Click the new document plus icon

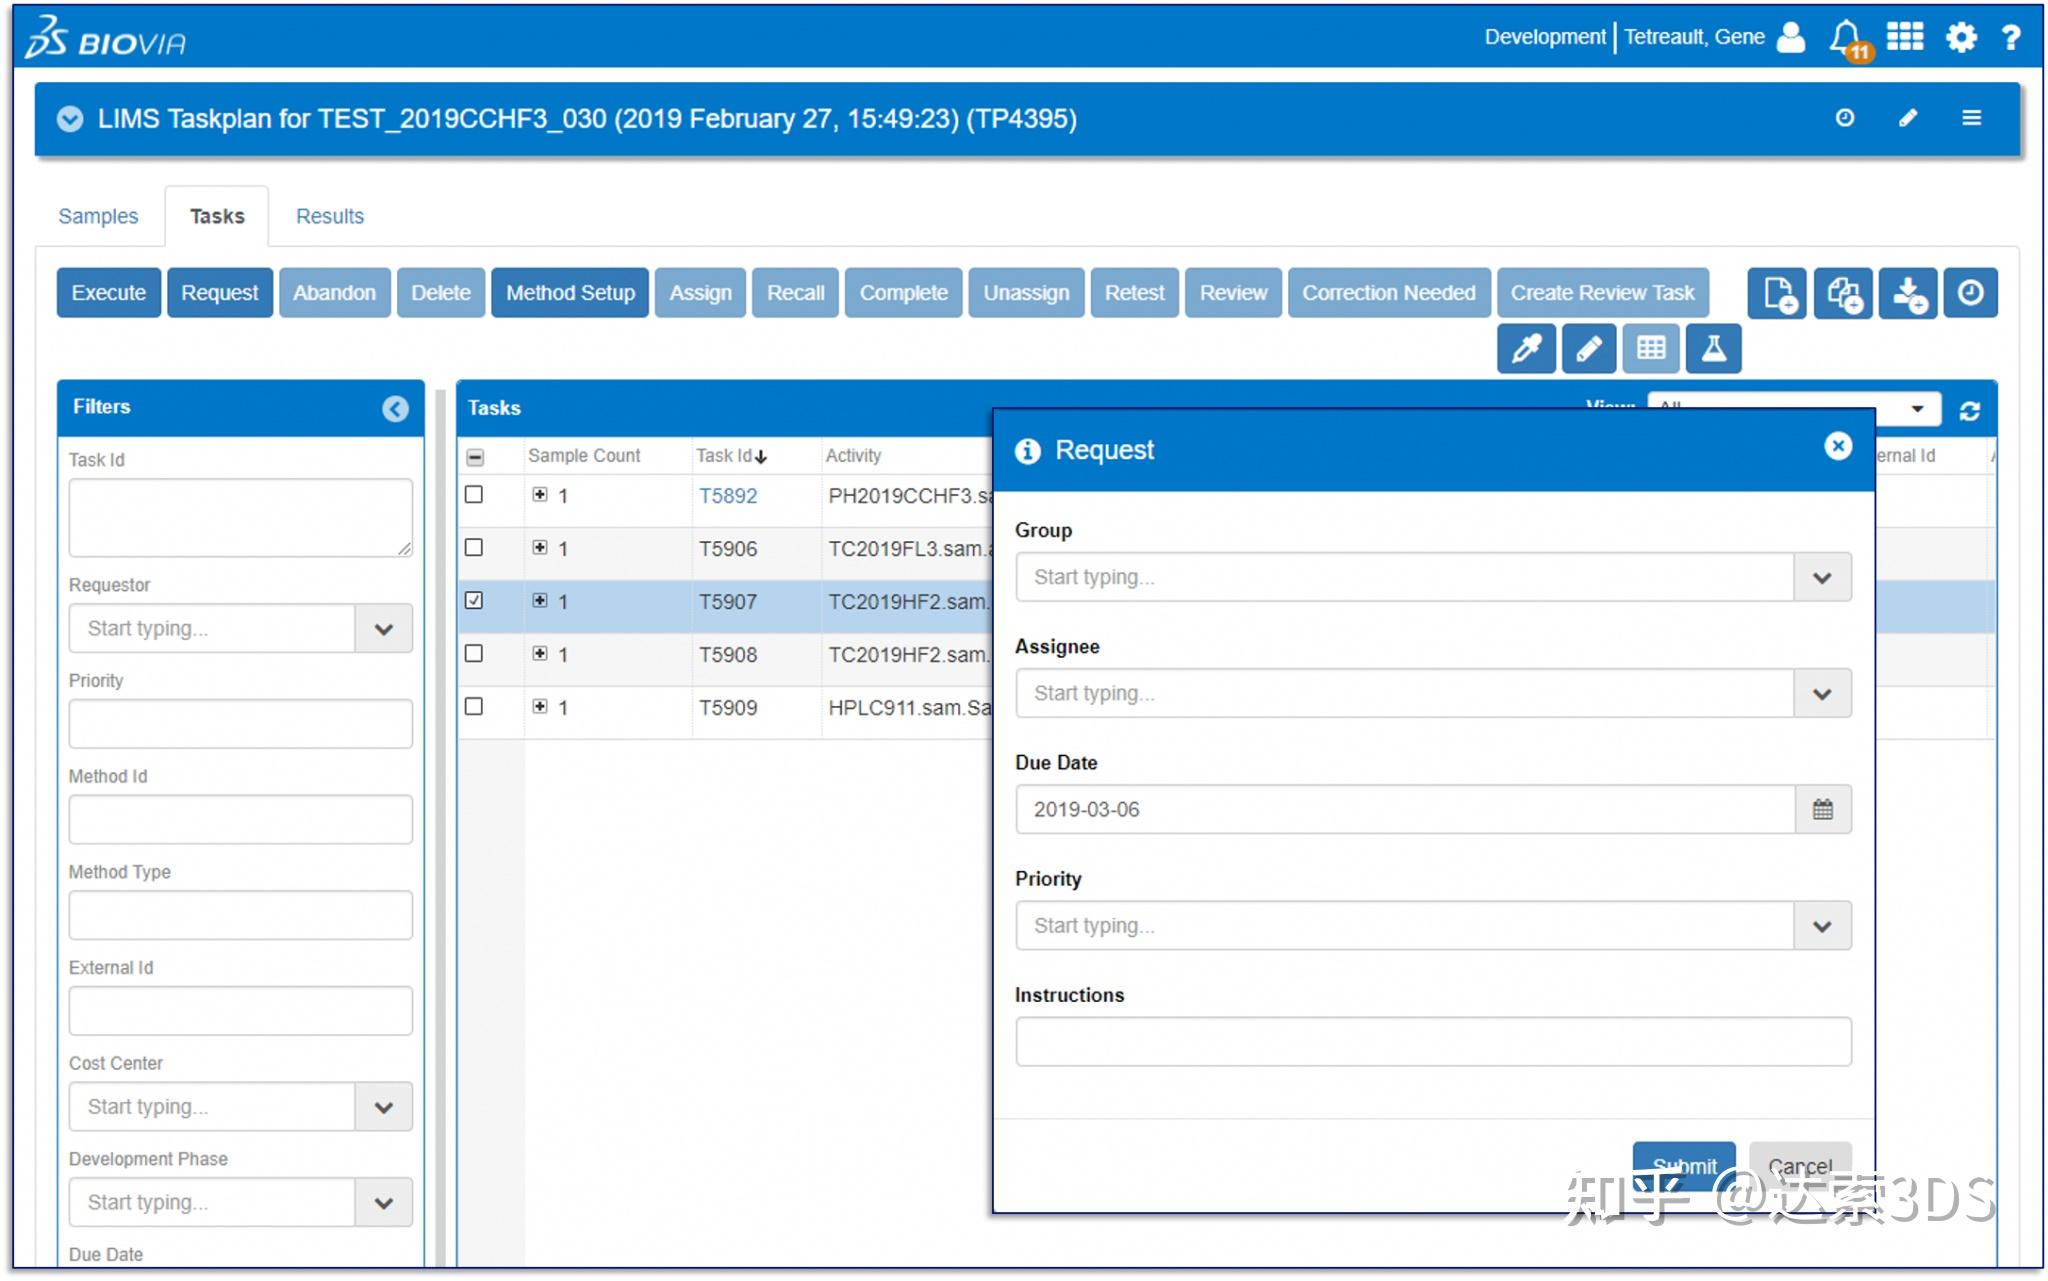[x=1777, y=293]
